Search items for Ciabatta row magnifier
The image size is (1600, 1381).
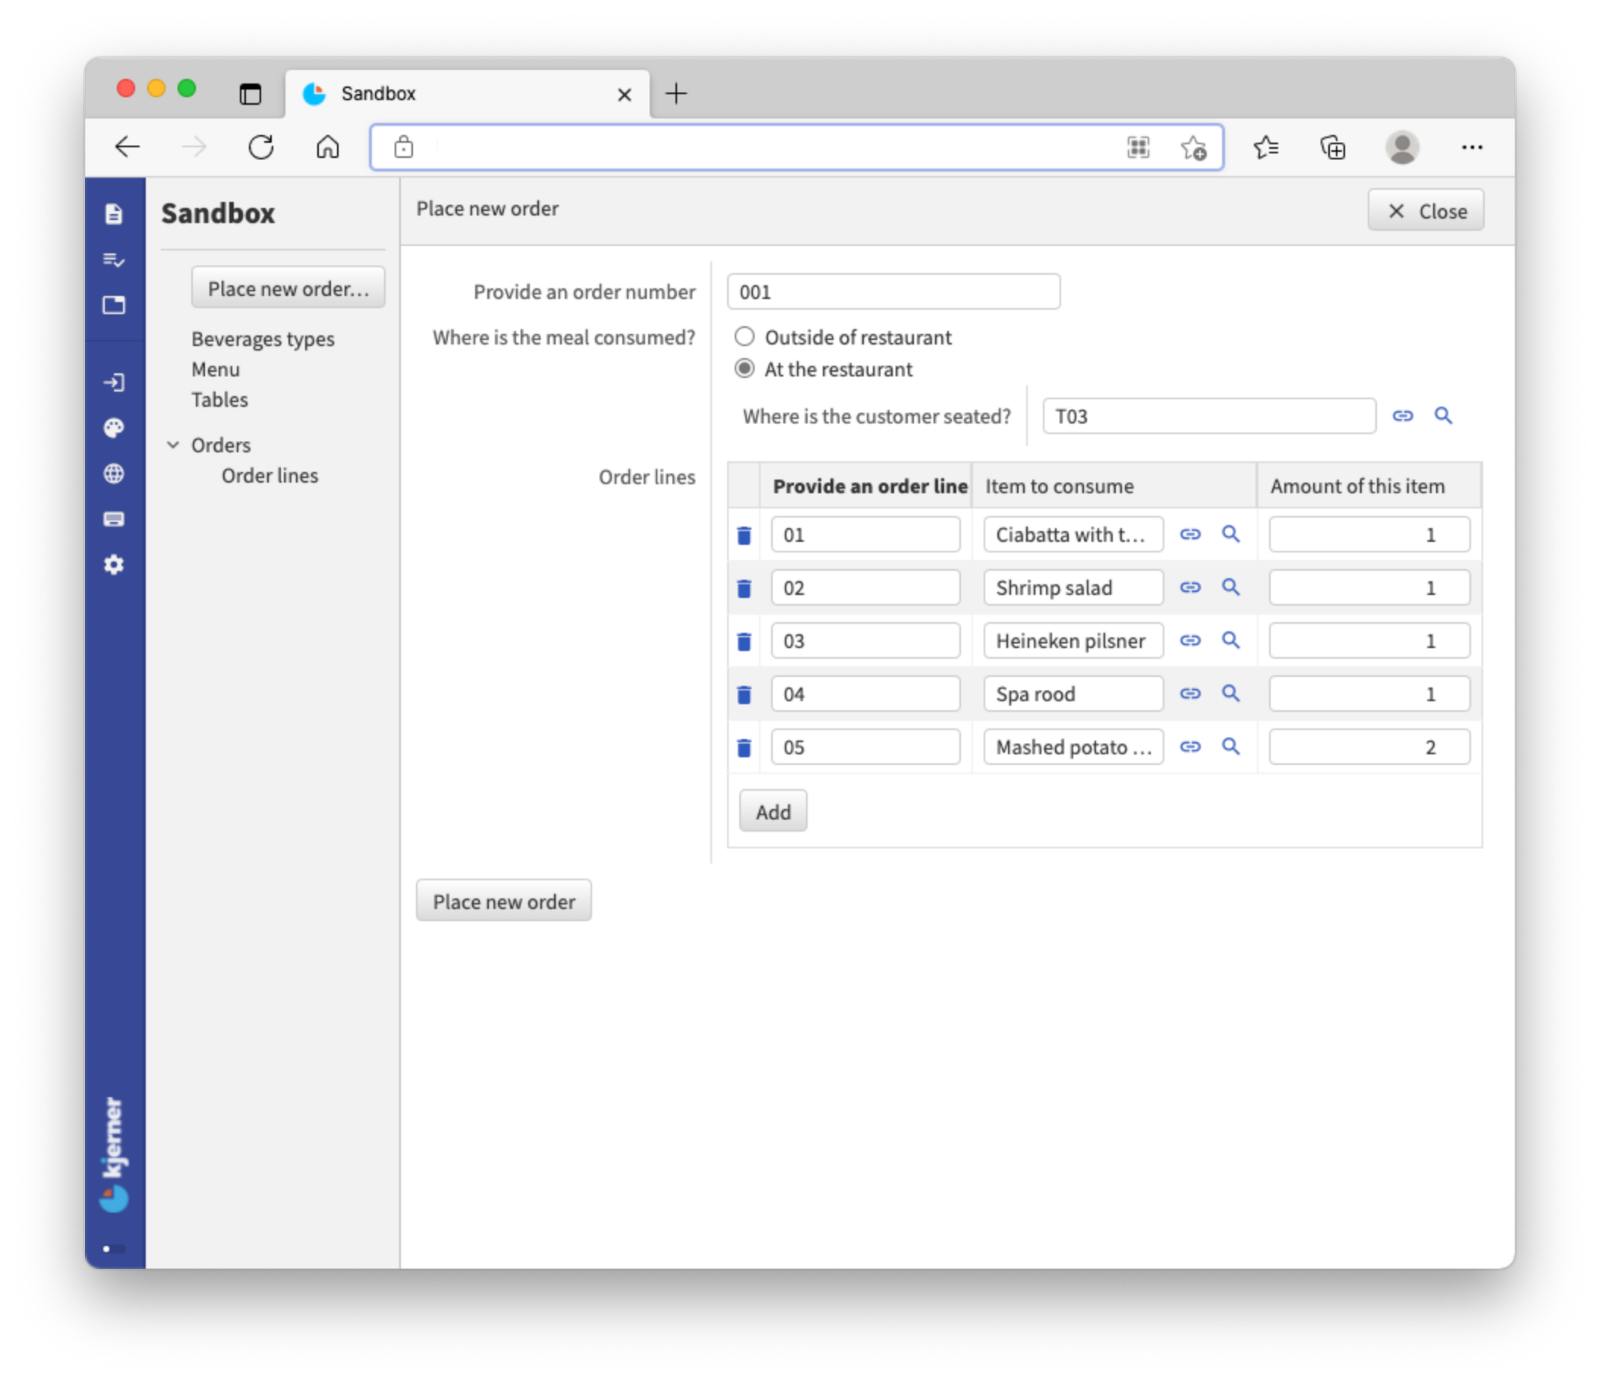pos(1231,534)
